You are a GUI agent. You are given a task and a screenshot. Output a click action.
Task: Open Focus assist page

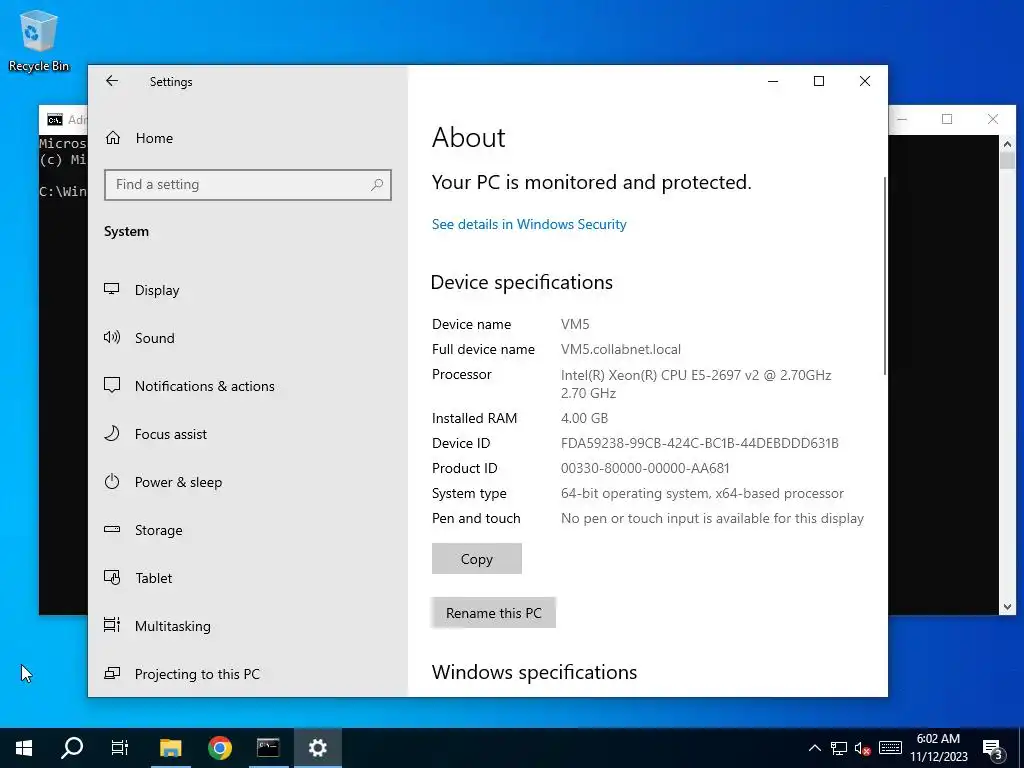point(170,434)
